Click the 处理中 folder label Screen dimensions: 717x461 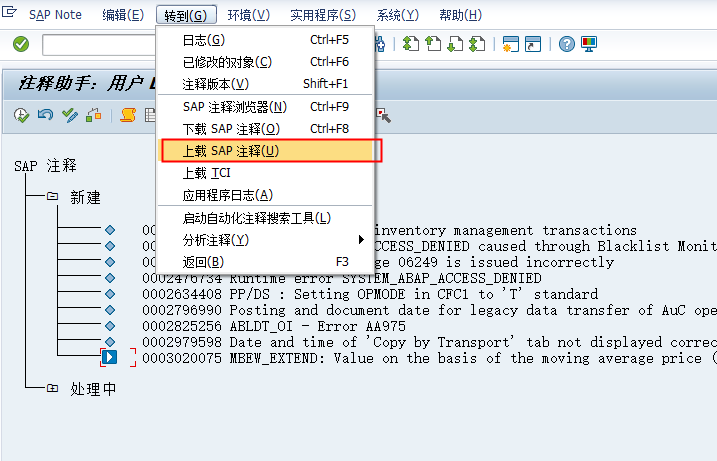tap(93, 389)
